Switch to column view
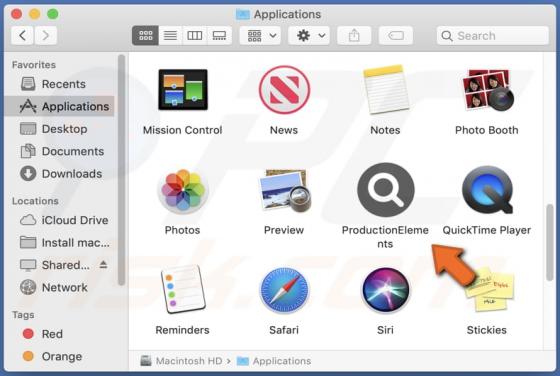Viewport: 560px width, 376px height. [195, 35]
